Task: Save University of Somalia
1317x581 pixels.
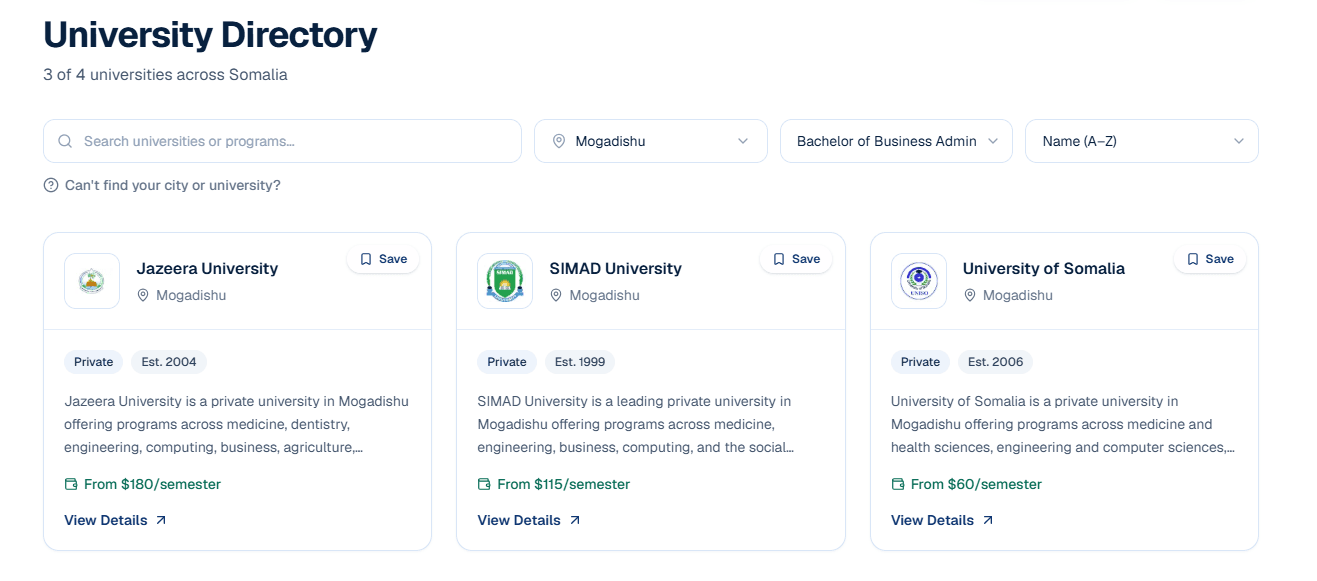Action: tap(1210, 259)
